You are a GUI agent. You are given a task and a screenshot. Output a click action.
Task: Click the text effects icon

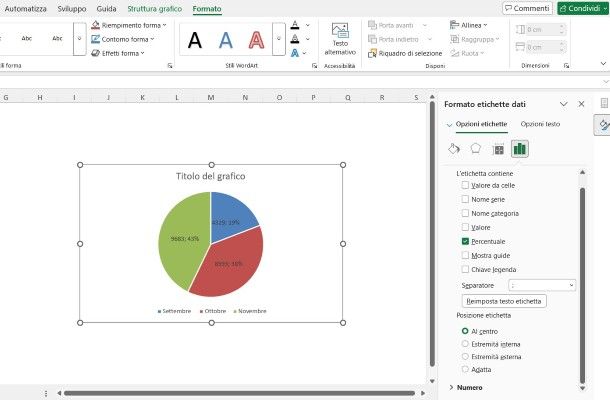pyautogui.click(x=295, y=53)
